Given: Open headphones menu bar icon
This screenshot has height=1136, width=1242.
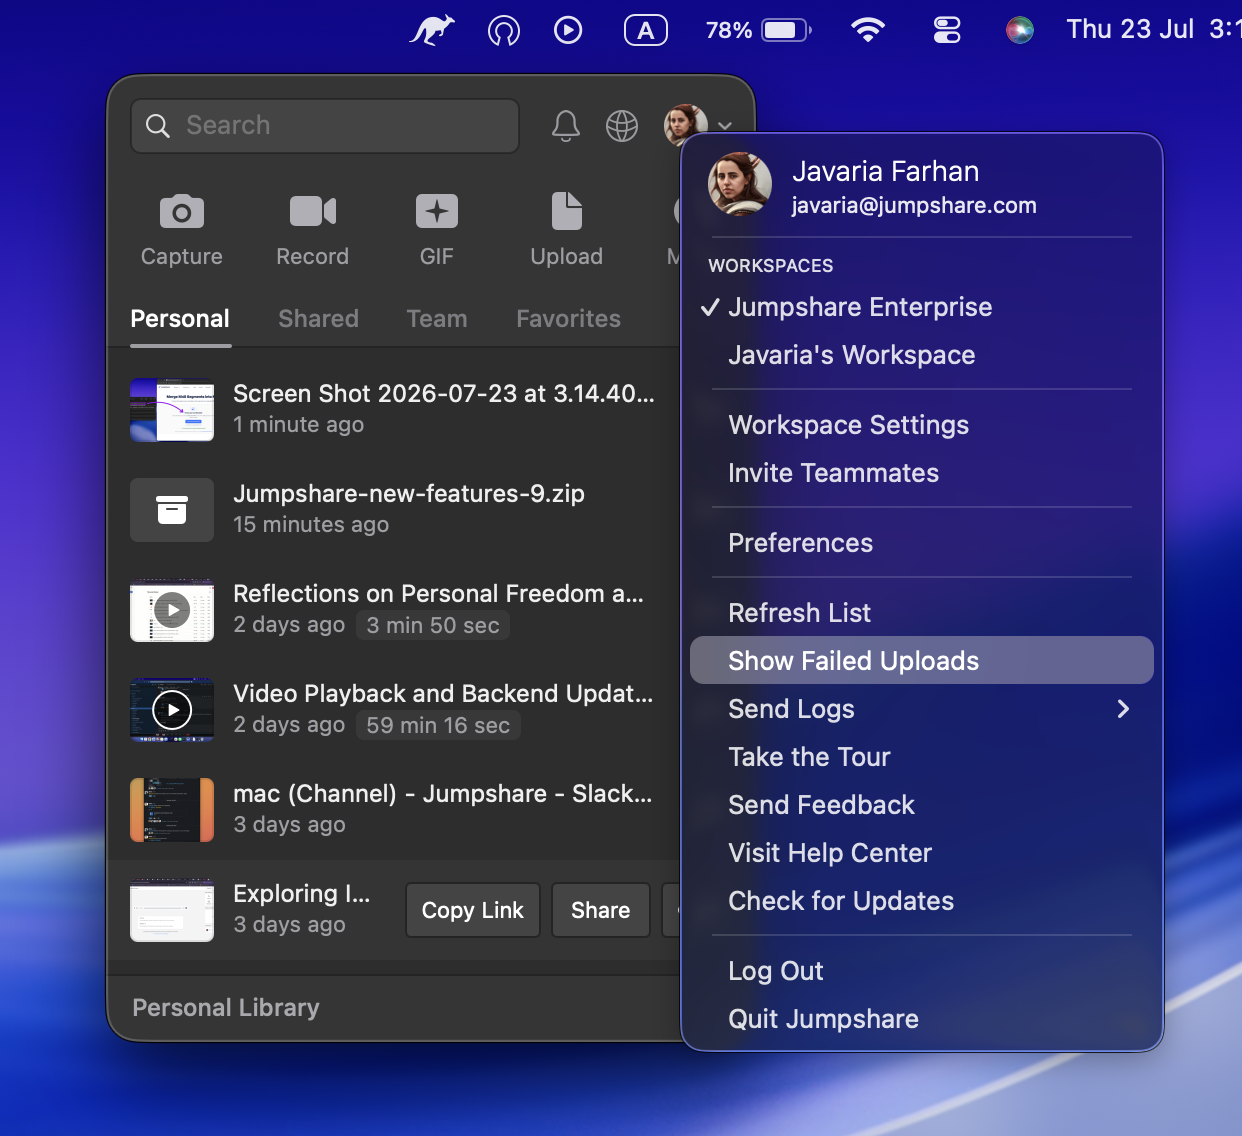Looking at the screenshot, I should pos(504,31).
